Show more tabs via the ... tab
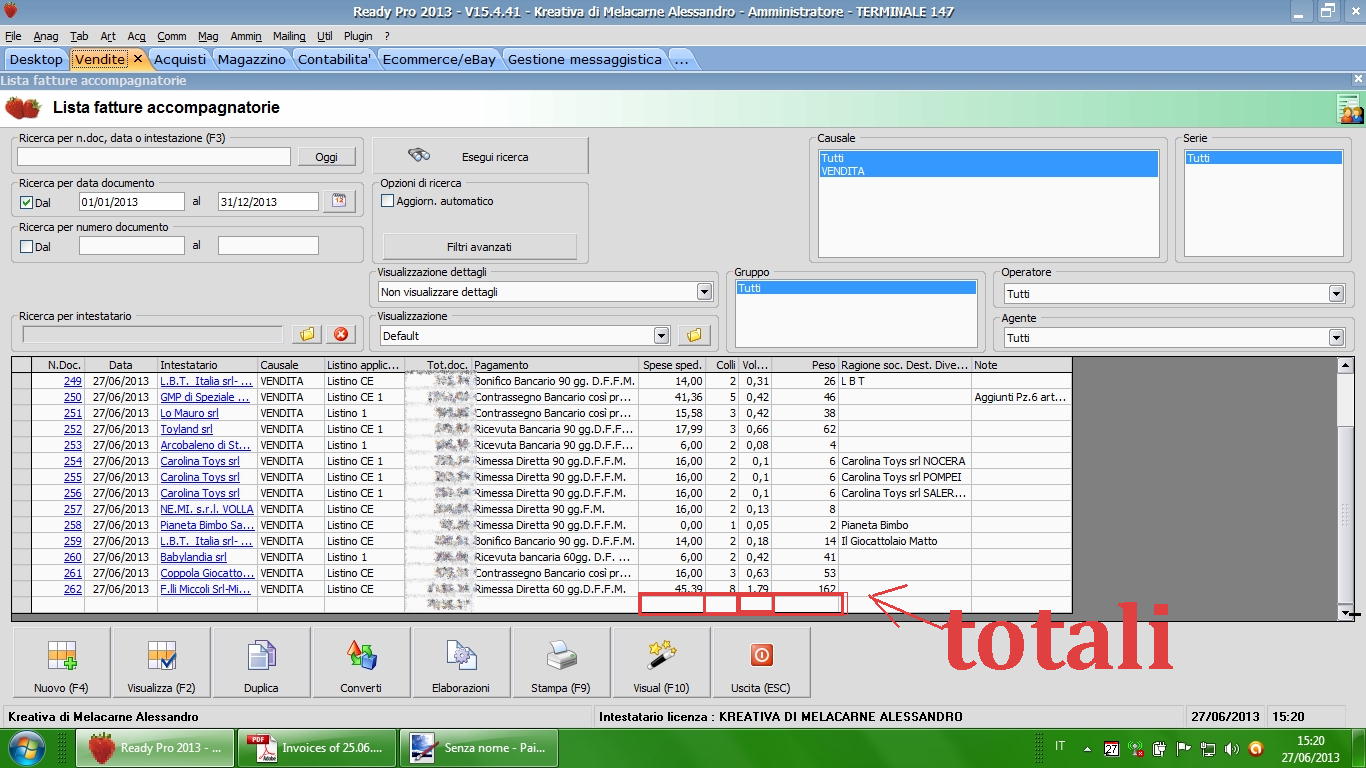 [681, 59]
